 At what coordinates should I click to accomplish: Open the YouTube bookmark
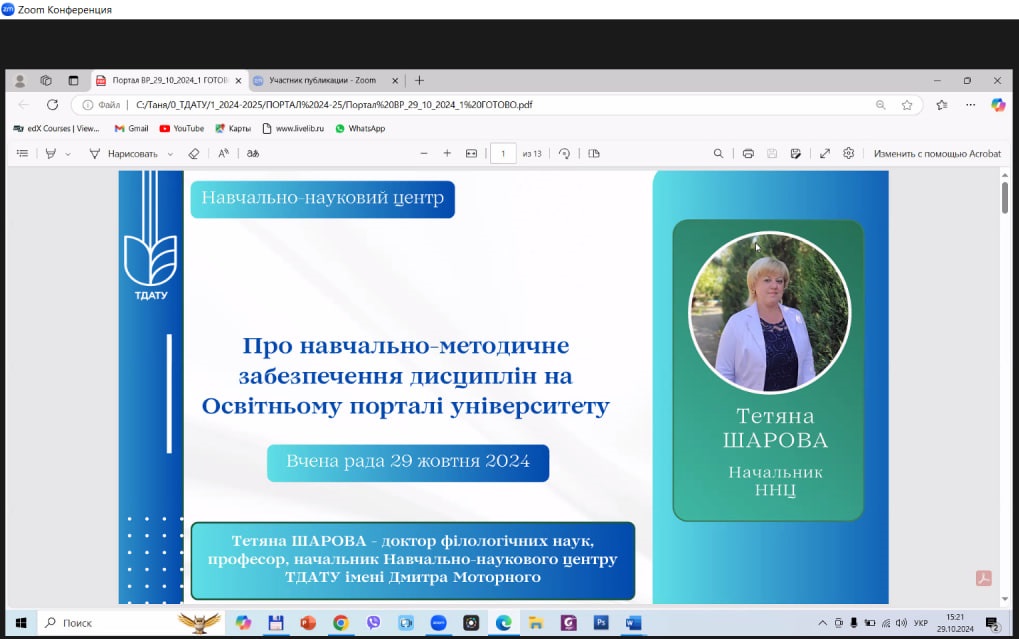[181, 129]
